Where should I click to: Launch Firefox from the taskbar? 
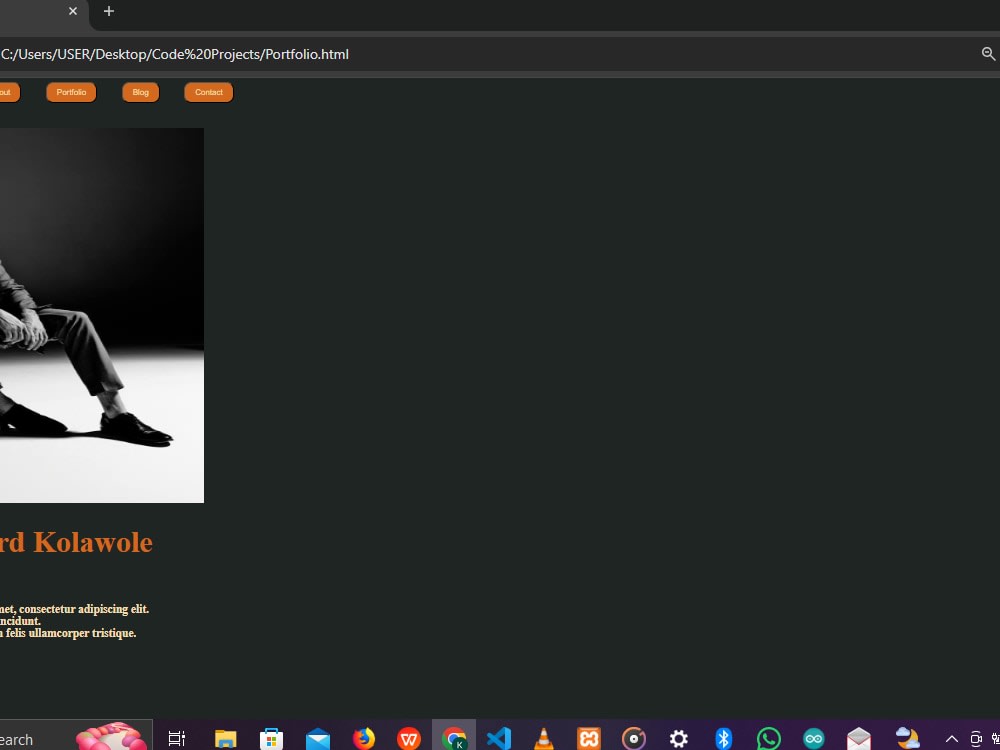[x=364, y=739]
